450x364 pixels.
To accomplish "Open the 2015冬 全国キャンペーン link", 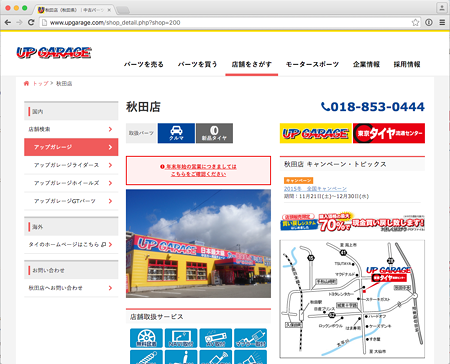I will coord(315,189).
